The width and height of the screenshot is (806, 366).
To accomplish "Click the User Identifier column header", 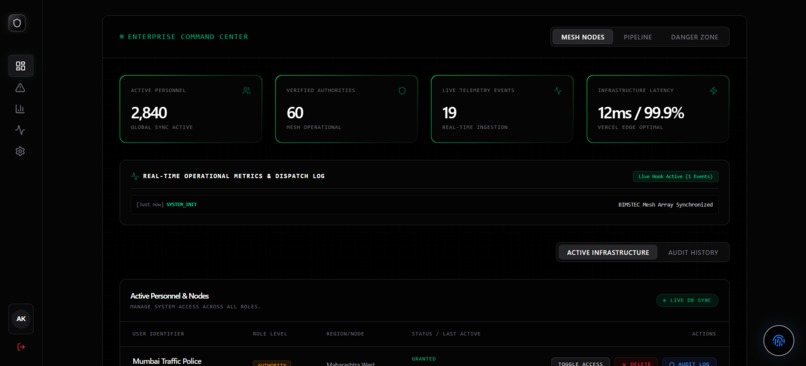I will 158,334.
